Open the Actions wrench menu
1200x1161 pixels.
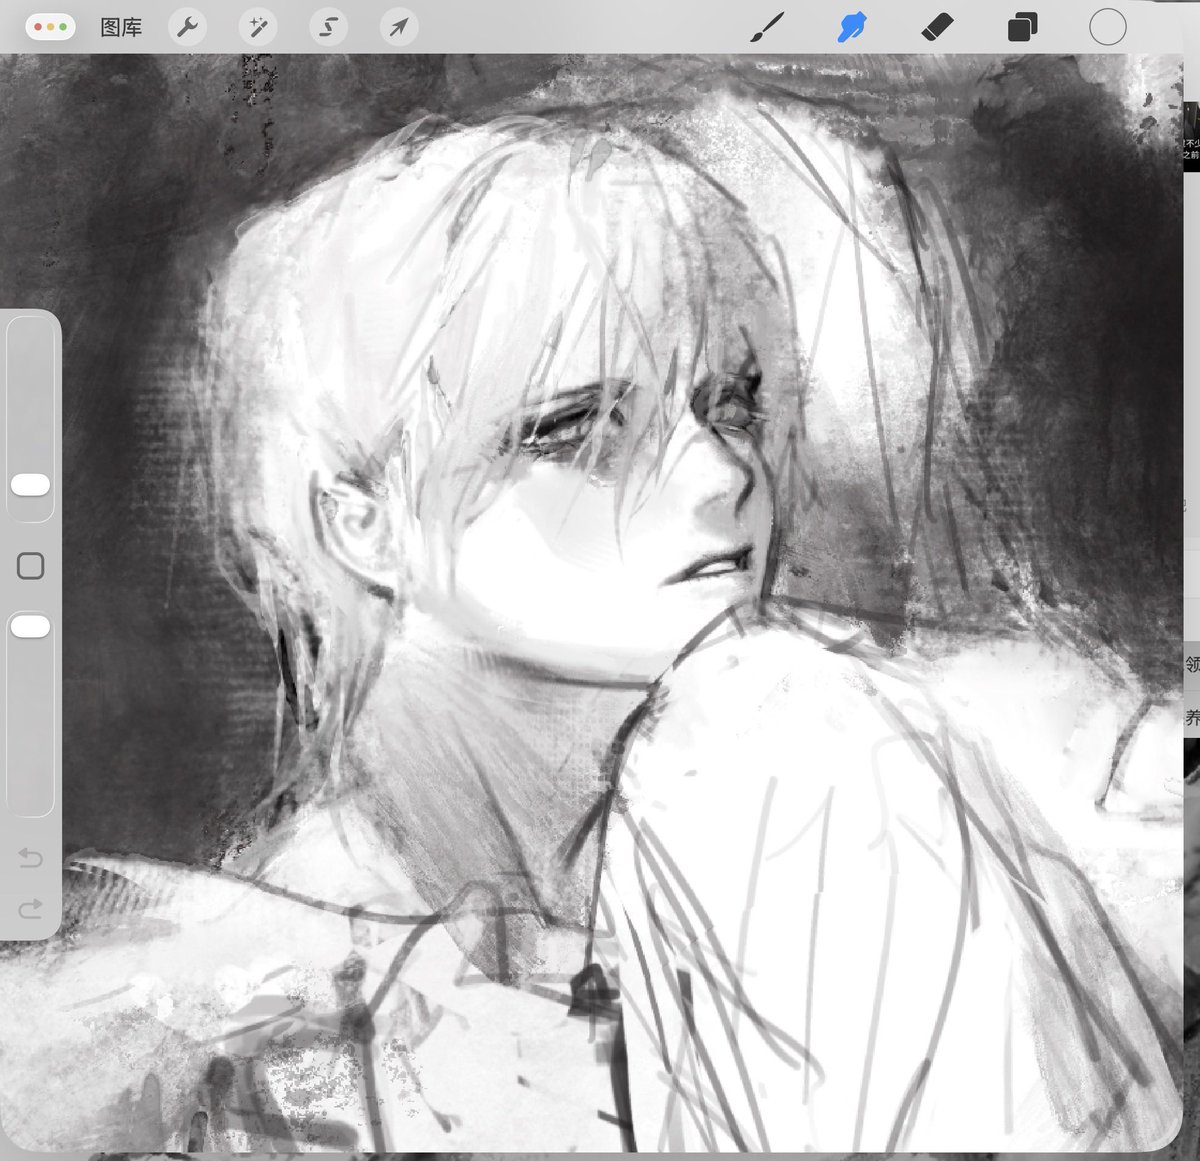pos(187,27)
